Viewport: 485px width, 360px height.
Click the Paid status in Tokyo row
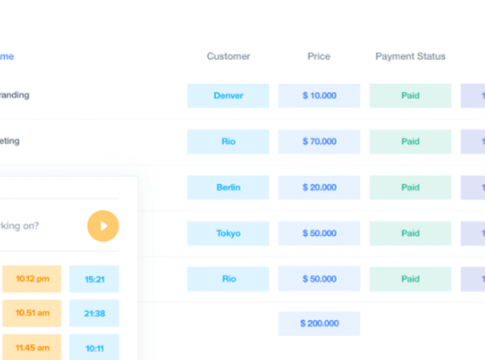tap(410, 233)
